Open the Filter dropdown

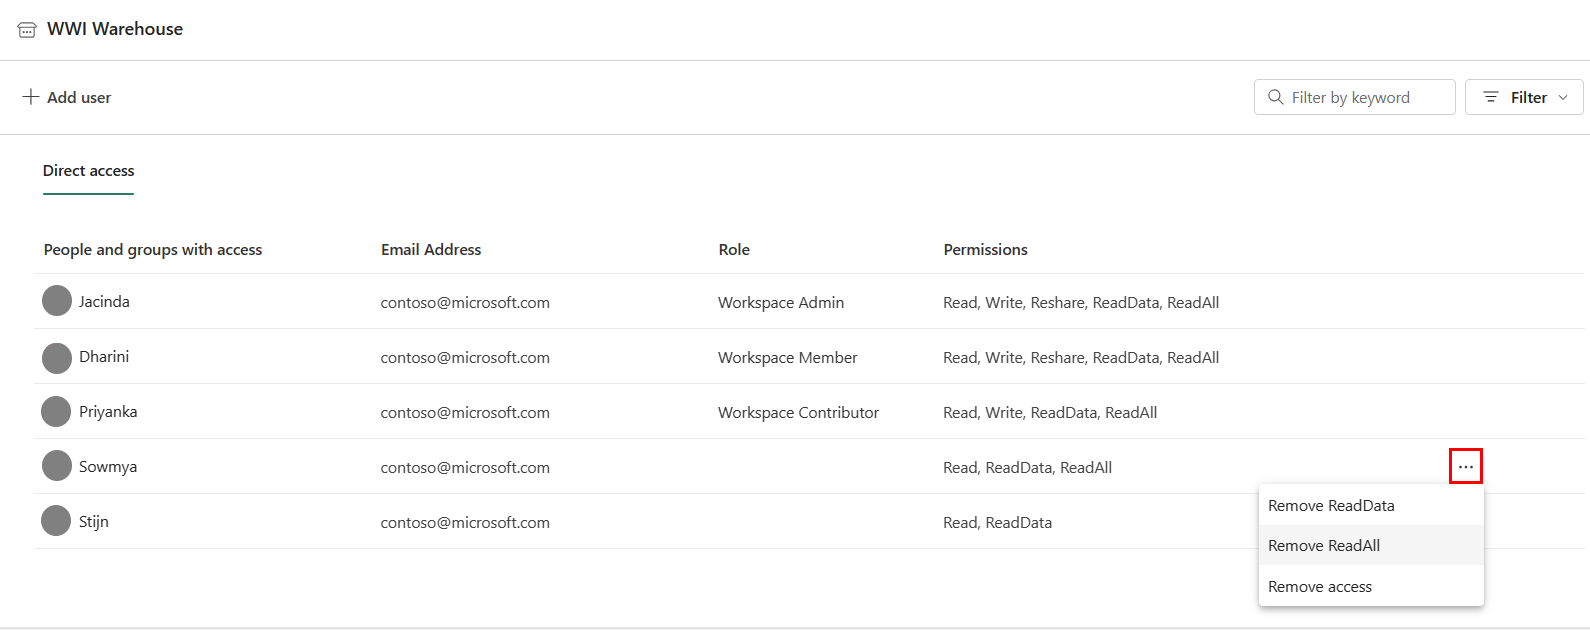[1523, 97]
